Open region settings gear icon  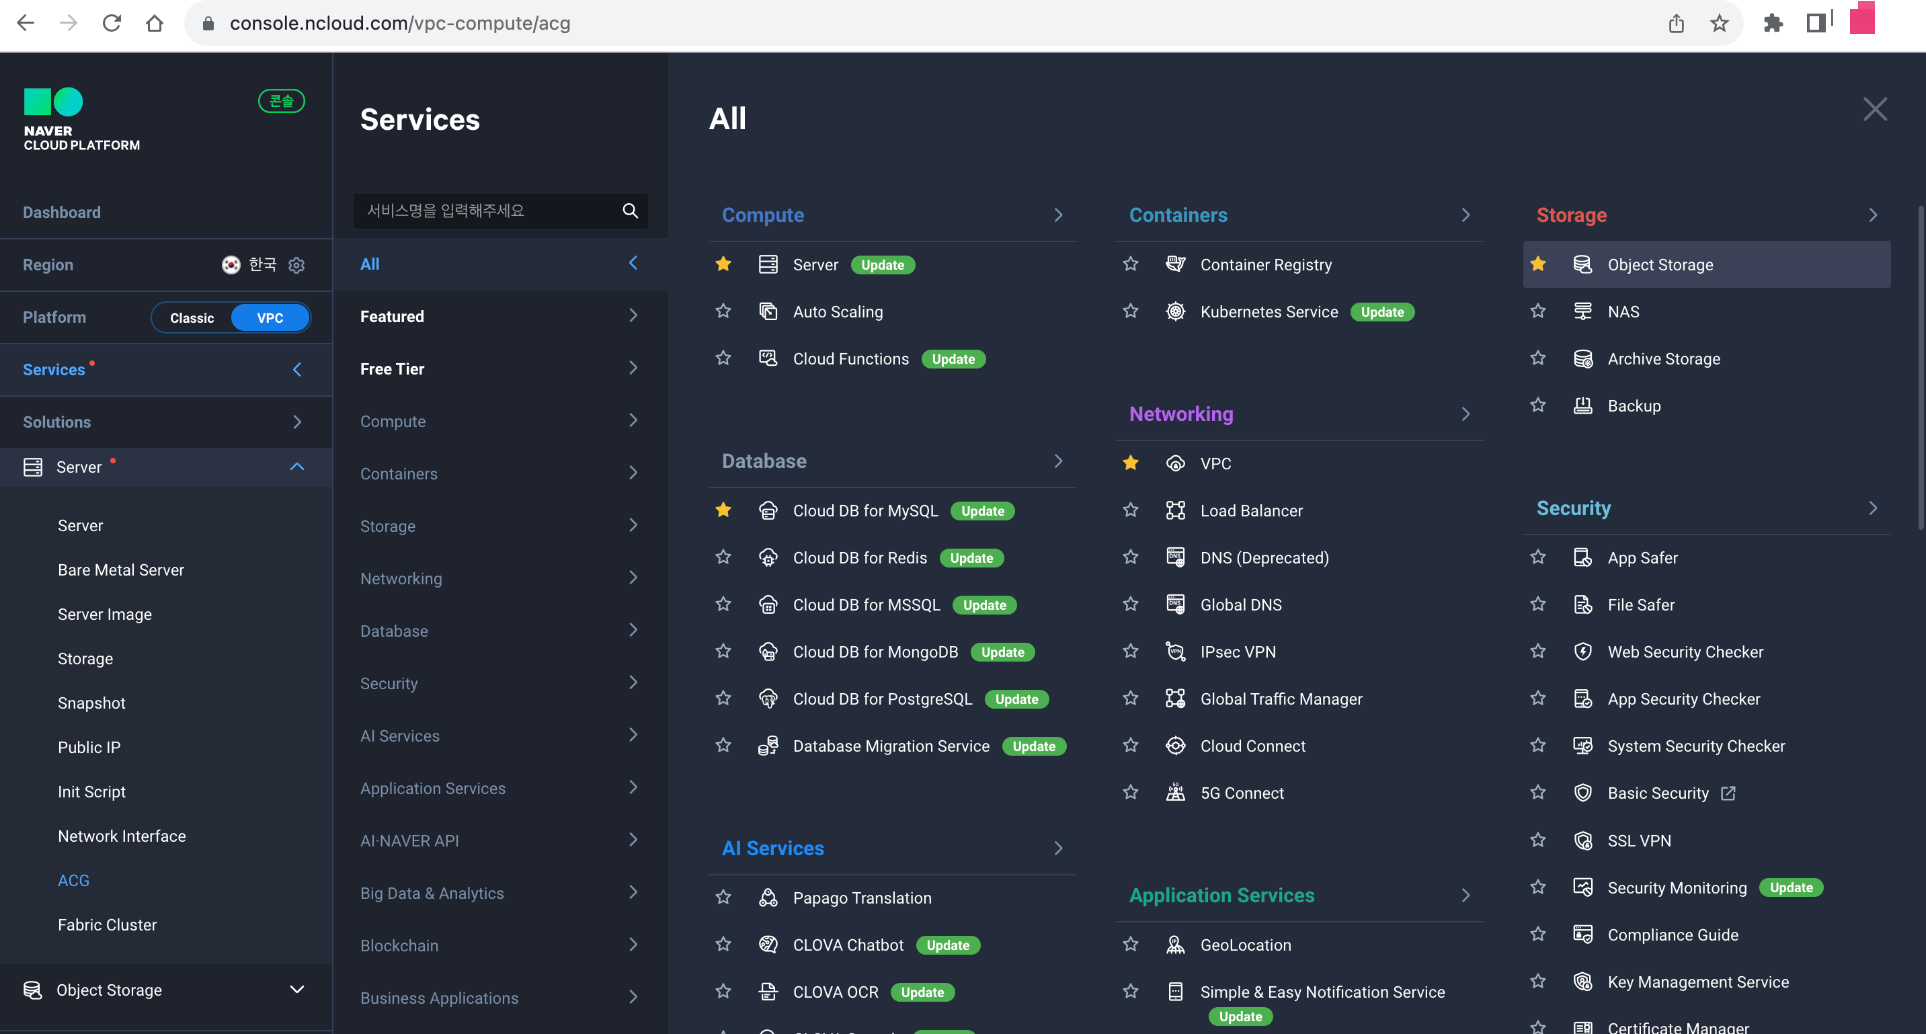[x=296, y=265]
